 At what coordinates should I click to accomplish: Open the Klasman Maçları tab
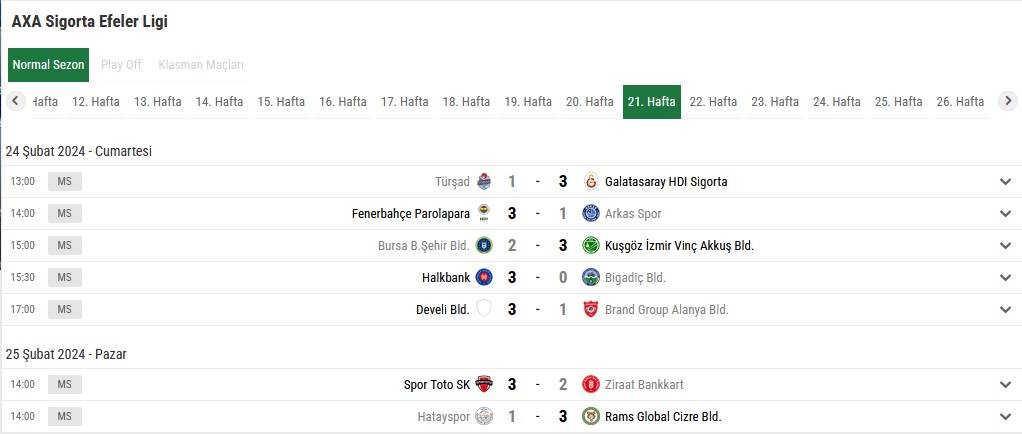coord(201,65)
